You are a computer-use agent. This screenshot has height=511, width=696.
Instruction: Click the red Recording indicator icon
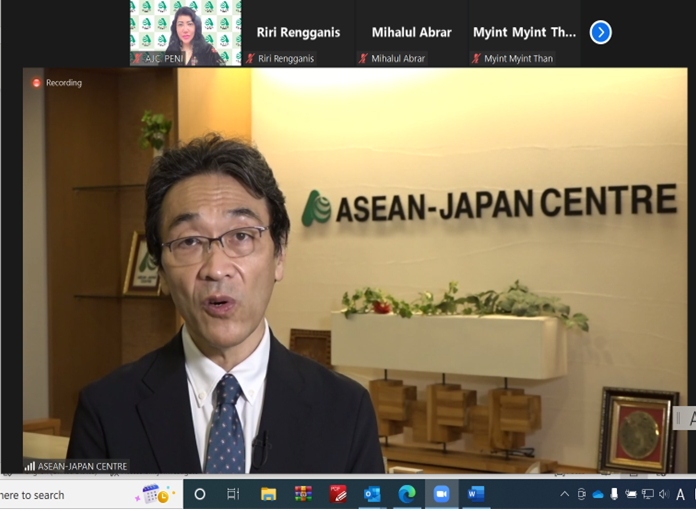pyautogui.click(x=36, y=83)
